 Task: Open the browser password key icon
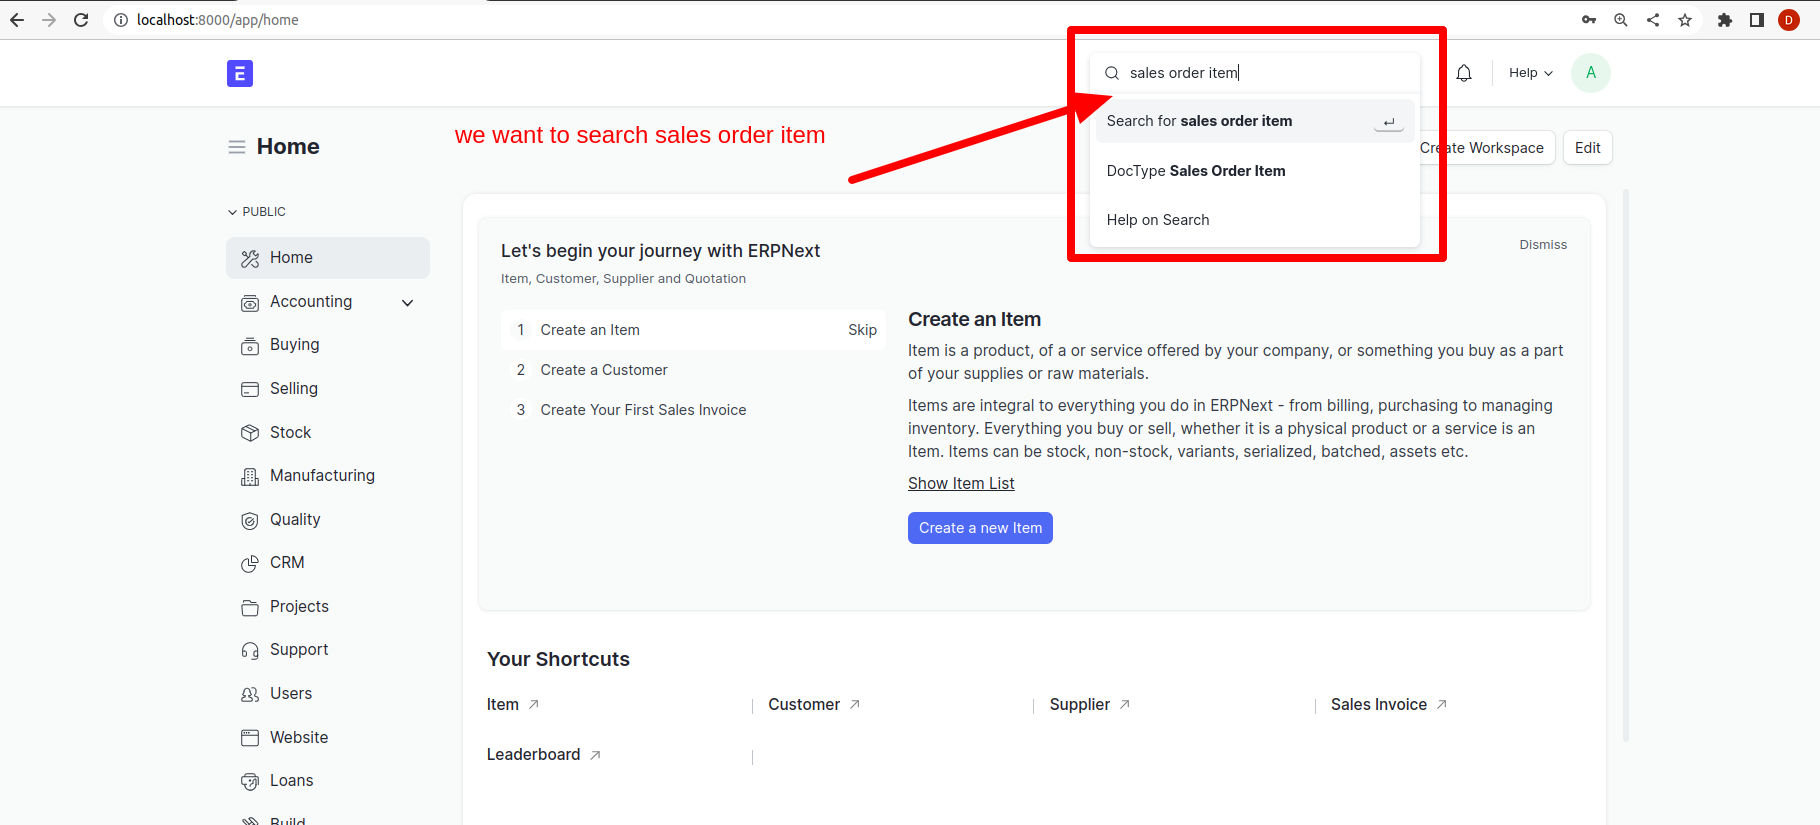click(1589, 20)
